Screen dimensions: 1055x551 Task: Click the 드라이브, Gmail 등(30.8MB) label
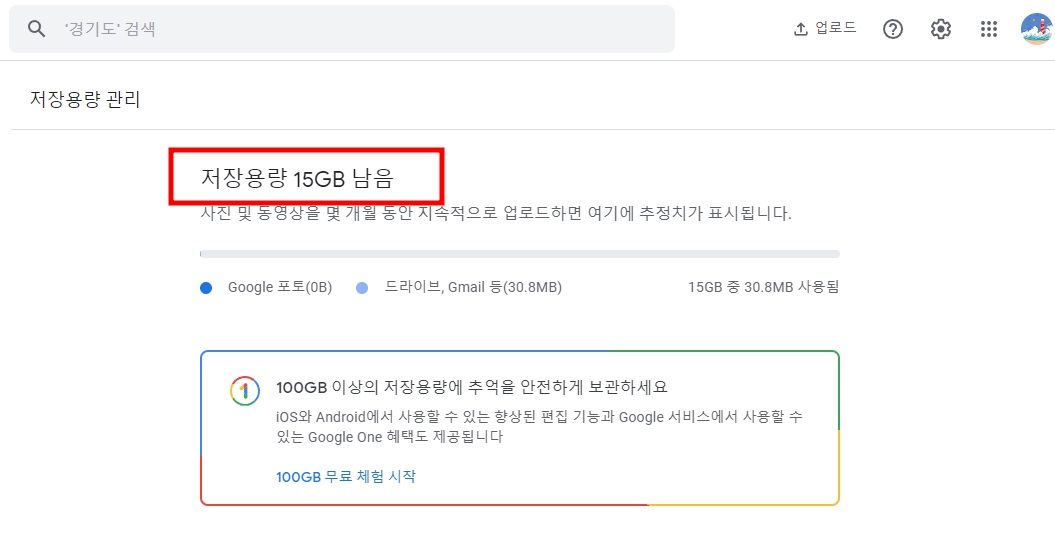473,287
